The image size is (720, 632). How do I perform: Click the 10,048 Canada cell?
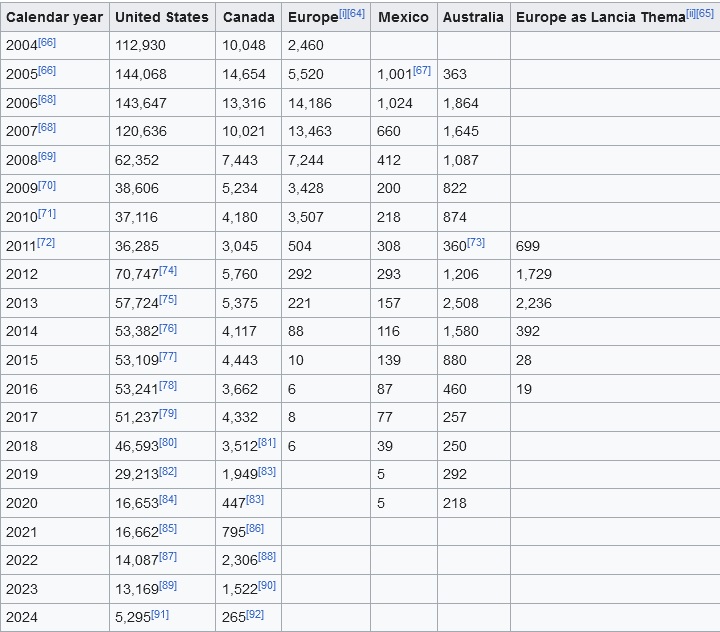pyautogui.click(x=248, y=45)
